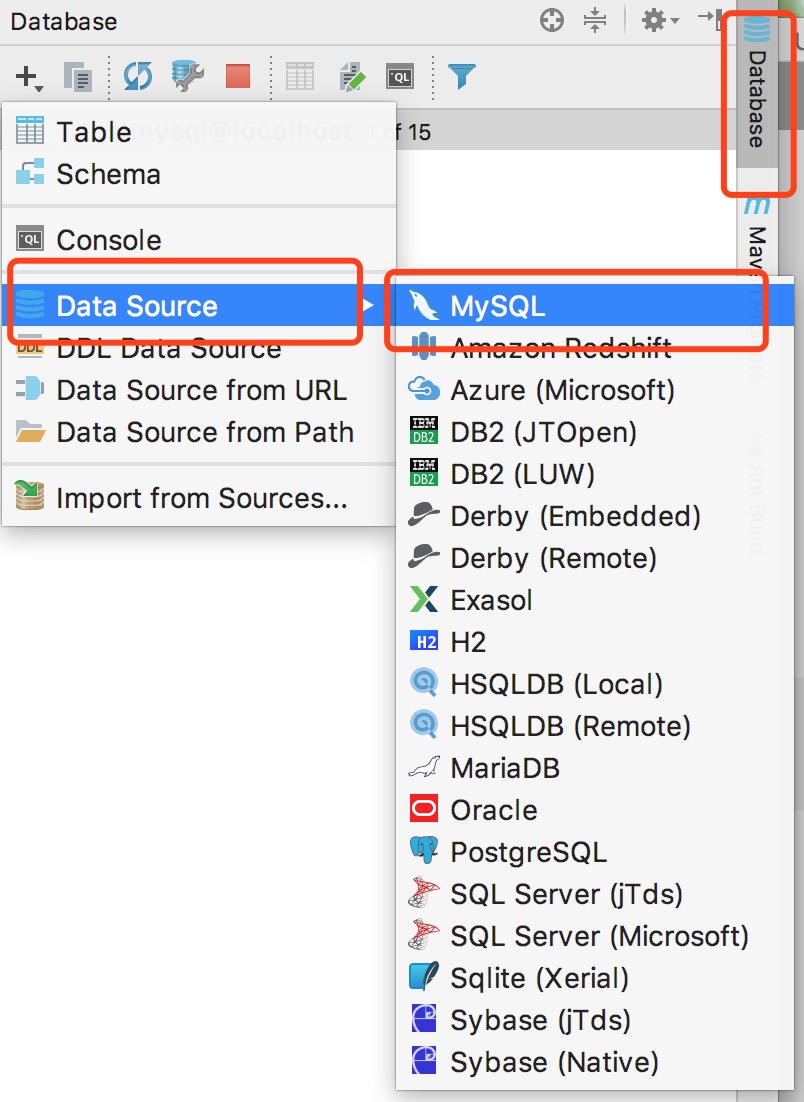Choose SQL Server (Microsoft) driver

(x=595, y=936)
